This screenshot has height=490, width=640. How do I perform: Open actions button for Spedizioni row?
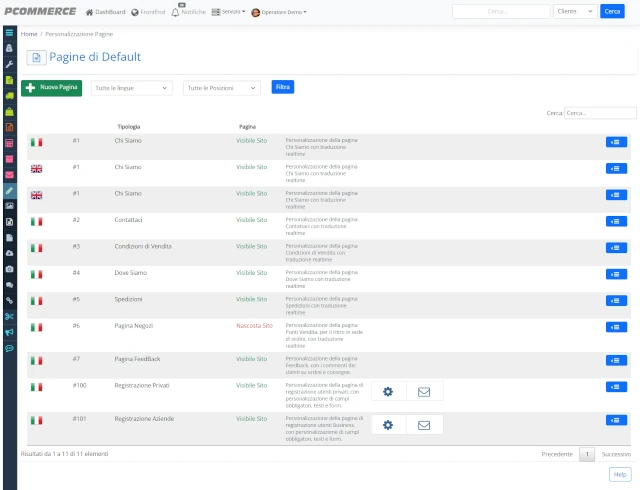click(x=616, y=301)
